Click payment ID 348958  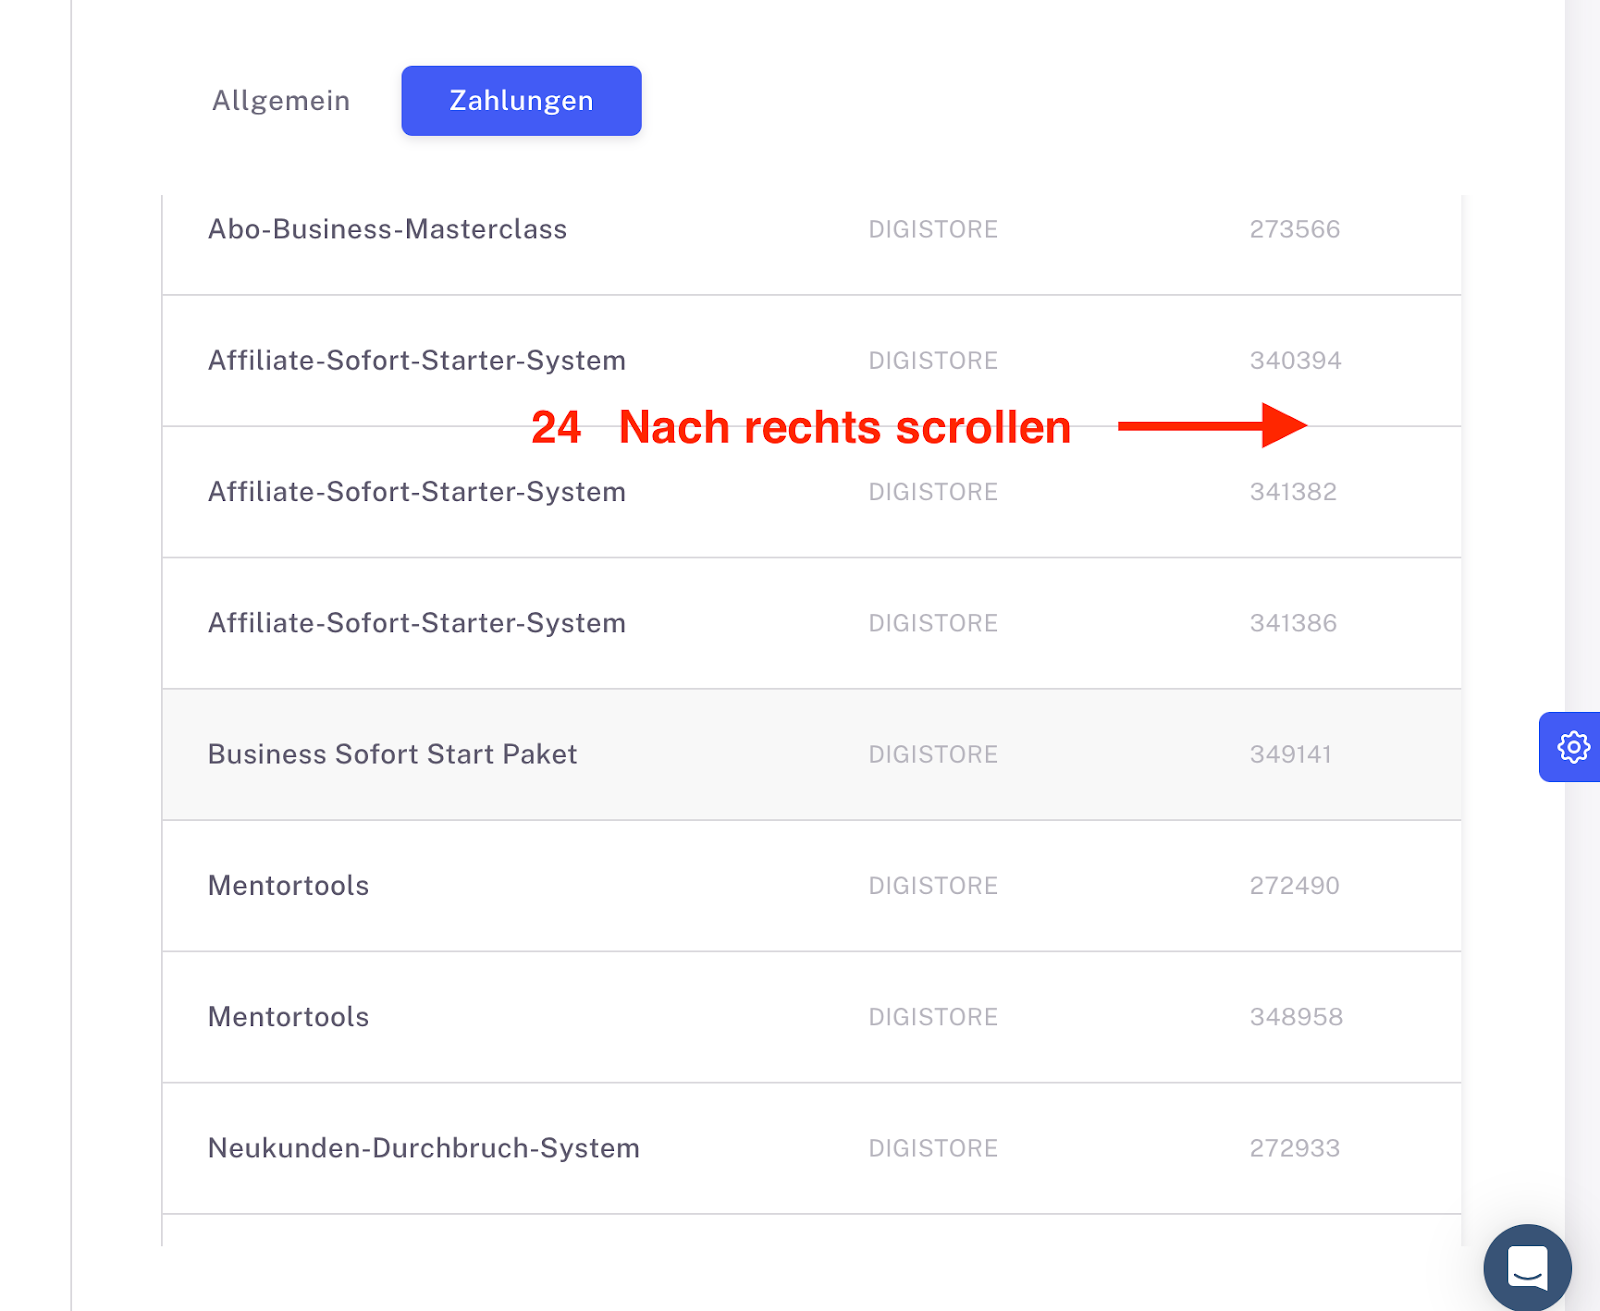point(1296,1017)
